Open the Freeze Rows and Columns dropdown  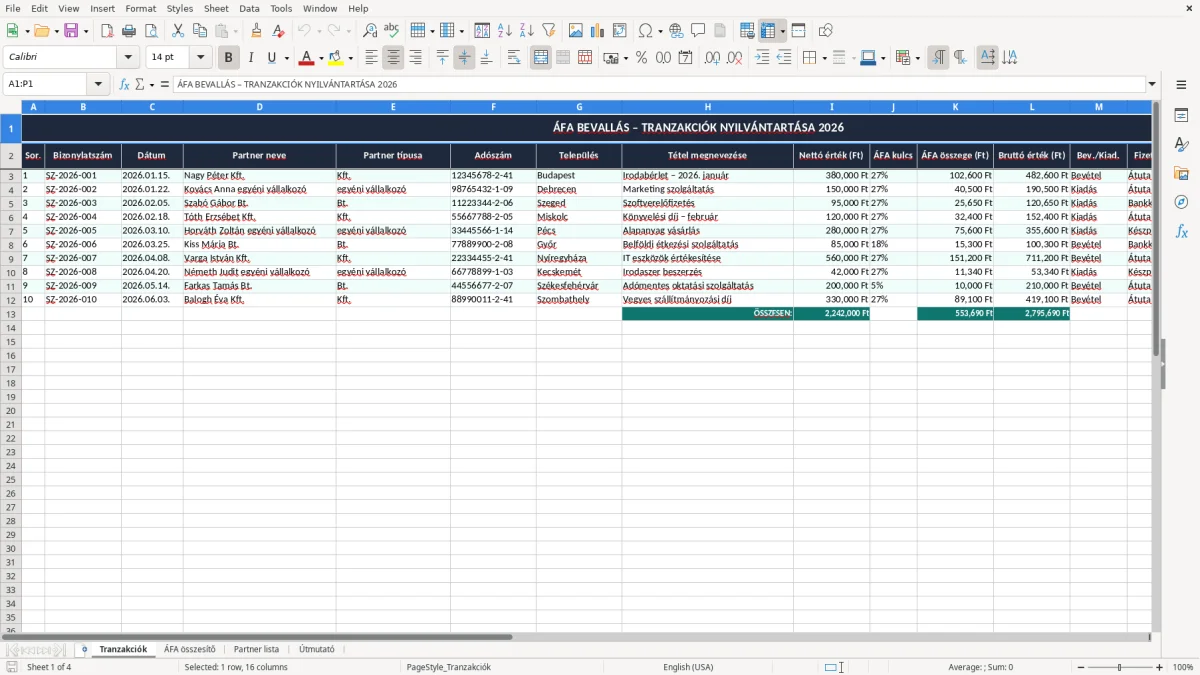coord(782,31)
